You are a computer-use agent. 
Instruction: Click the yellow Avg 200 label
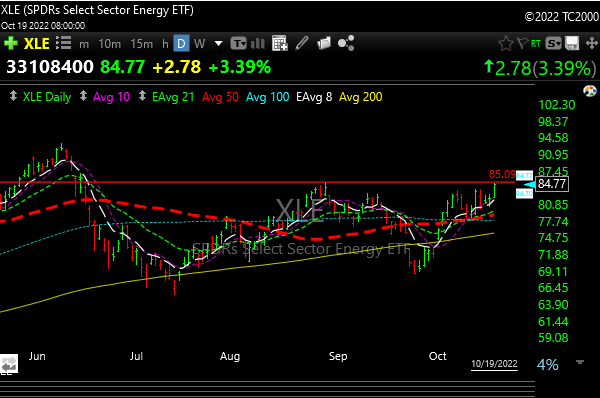pyautogui.click(x=360, y=97)
